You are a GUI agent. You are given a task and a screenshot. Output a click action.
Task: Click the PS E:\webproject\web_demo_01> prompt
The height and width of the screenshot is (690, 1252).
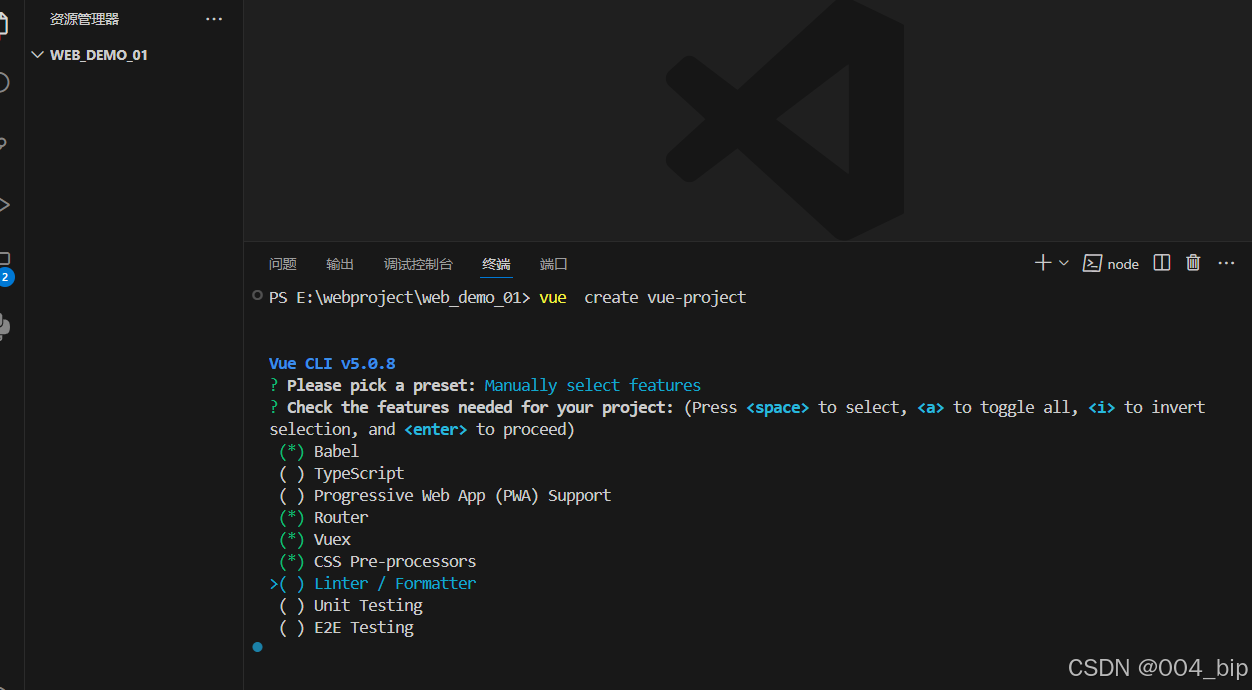point(399,298)
